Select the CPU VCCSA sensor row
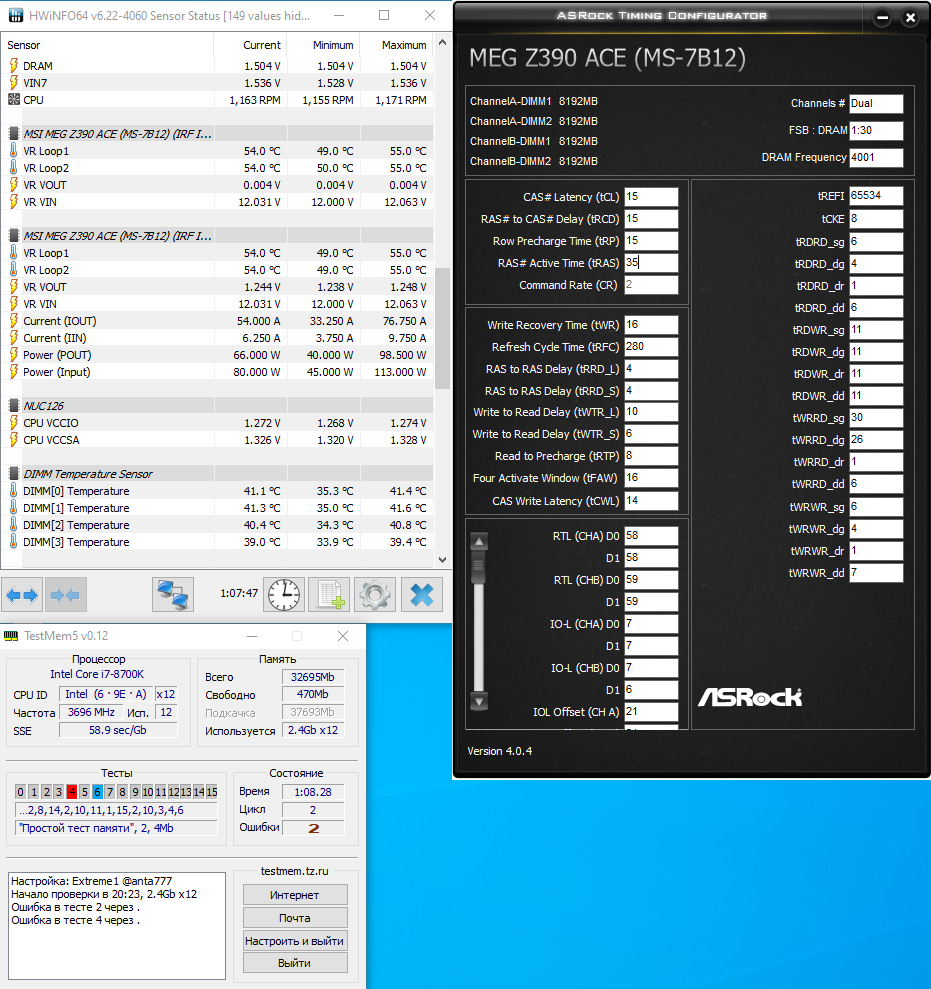 218,440
